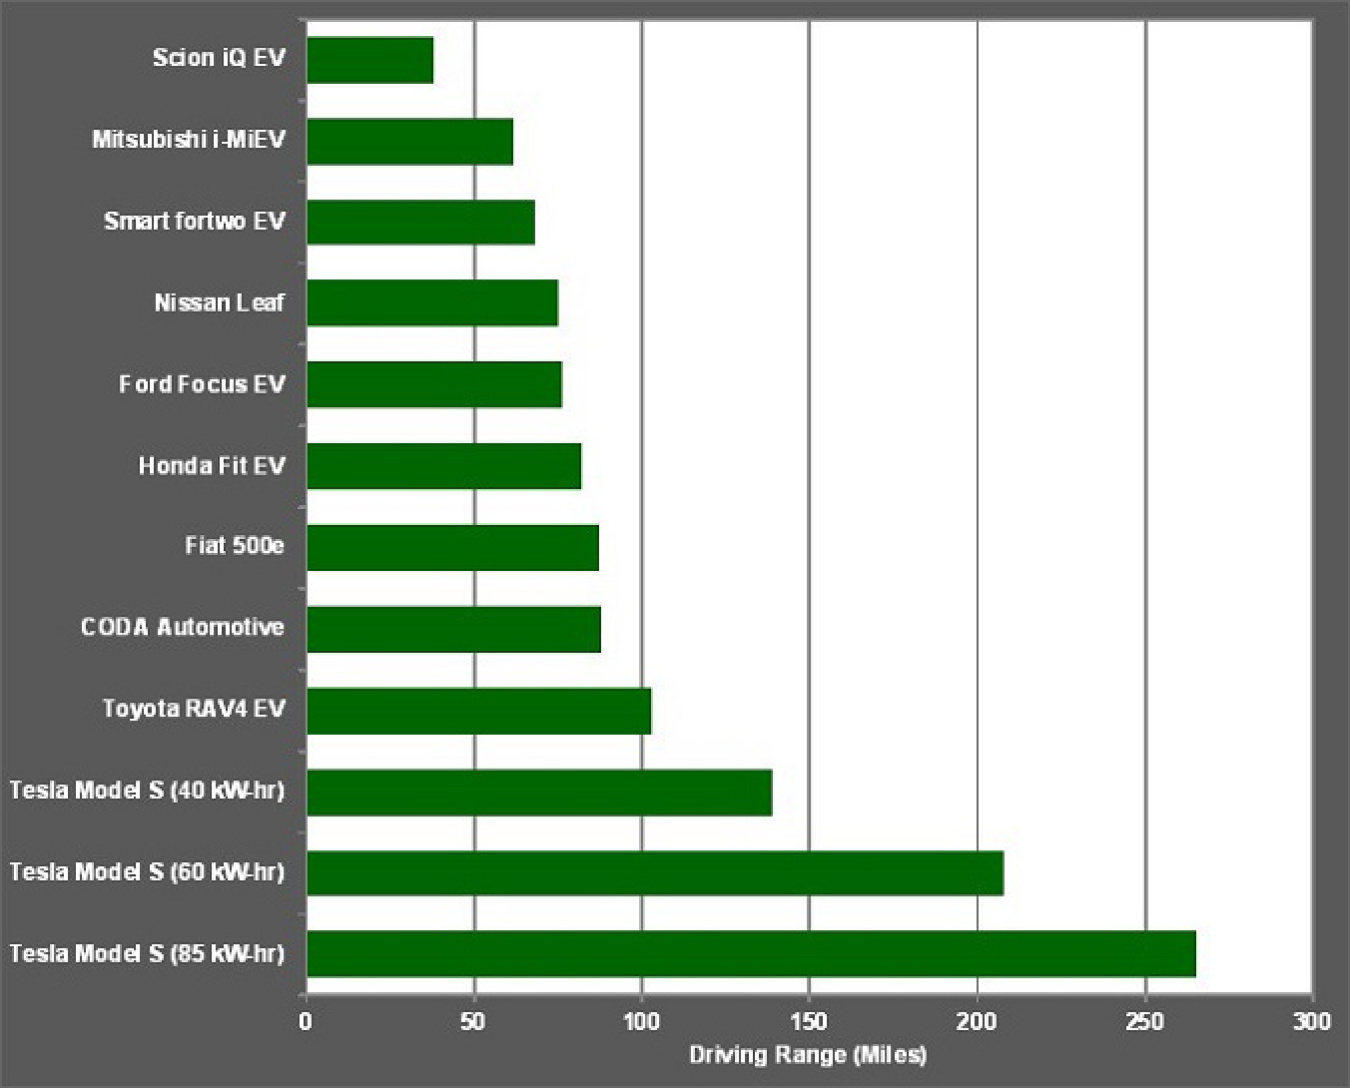
Task: Click the 200 axis tick label
Action: tap(977, 1021)
